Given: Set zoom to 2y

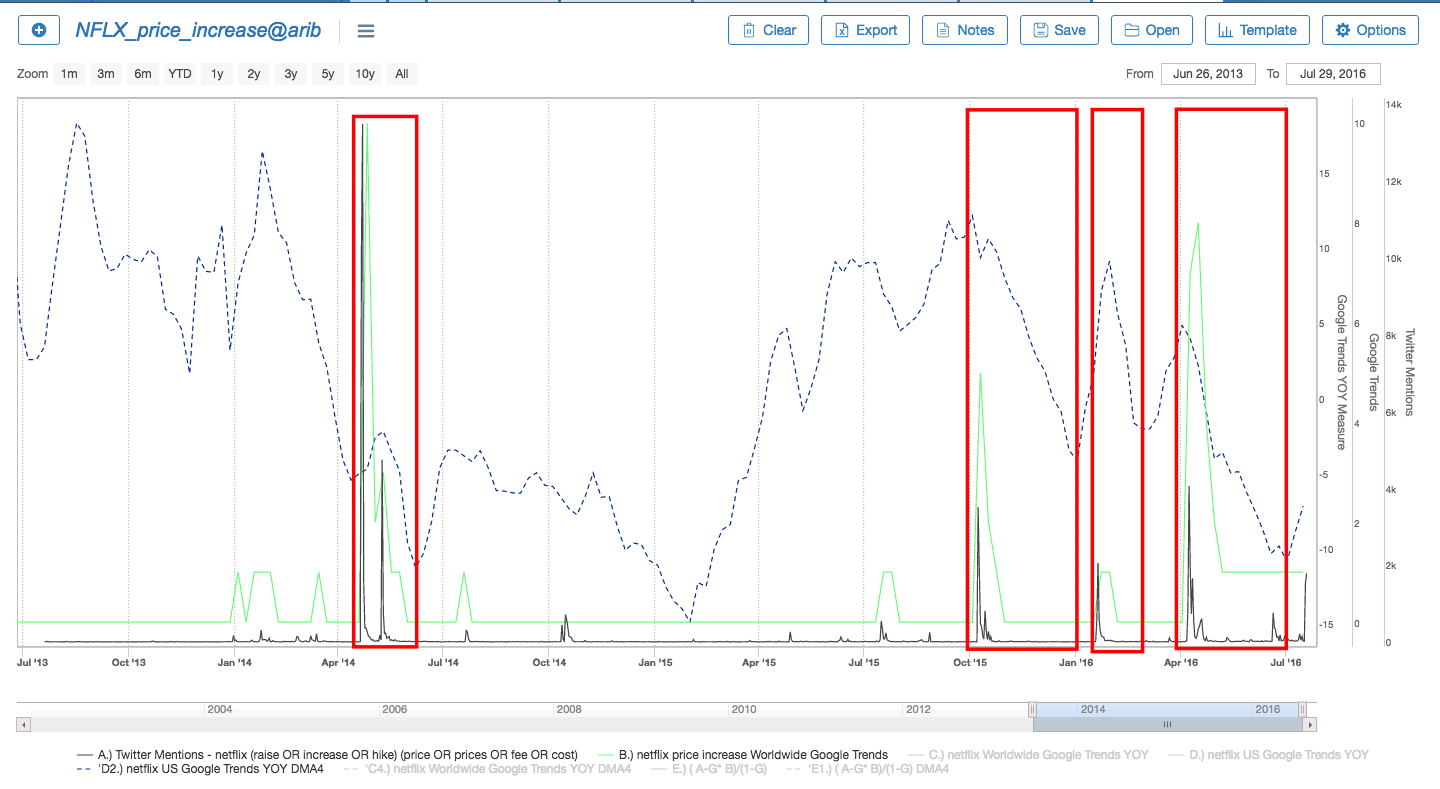Looking at the screenshot, I should click(x=254, y=74).
